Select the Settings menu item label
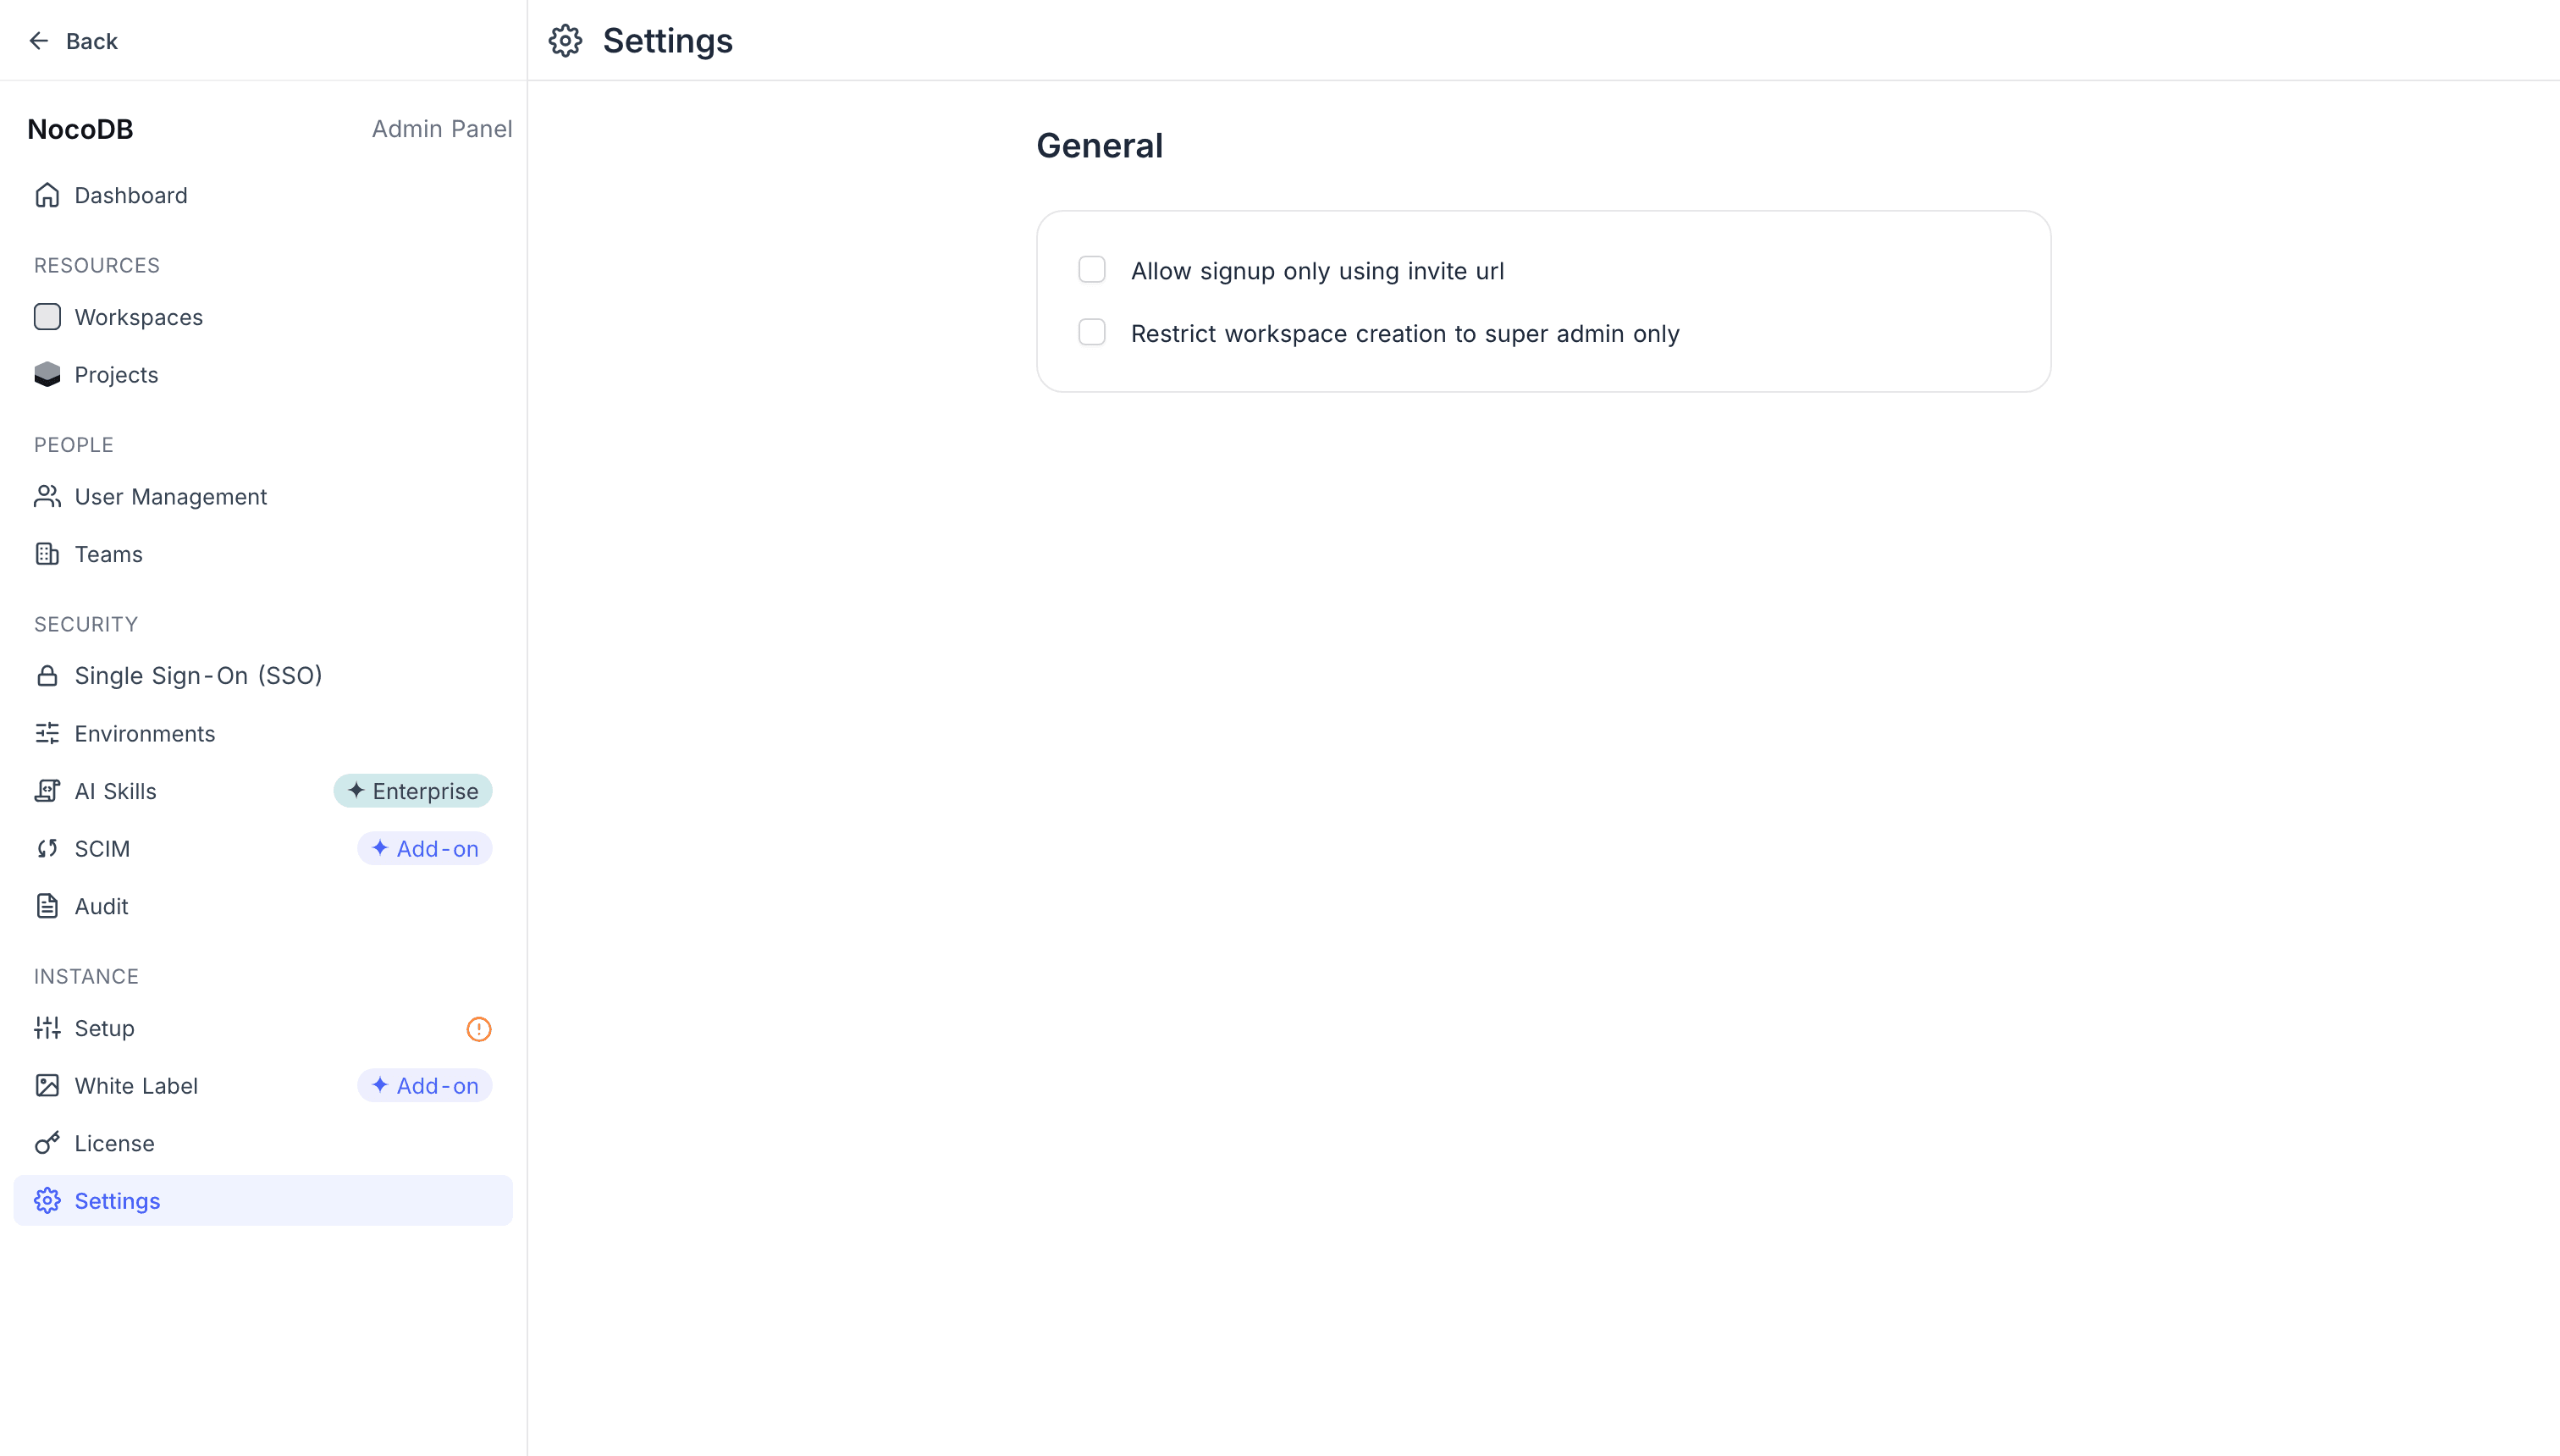 (x=117, y=1201)
